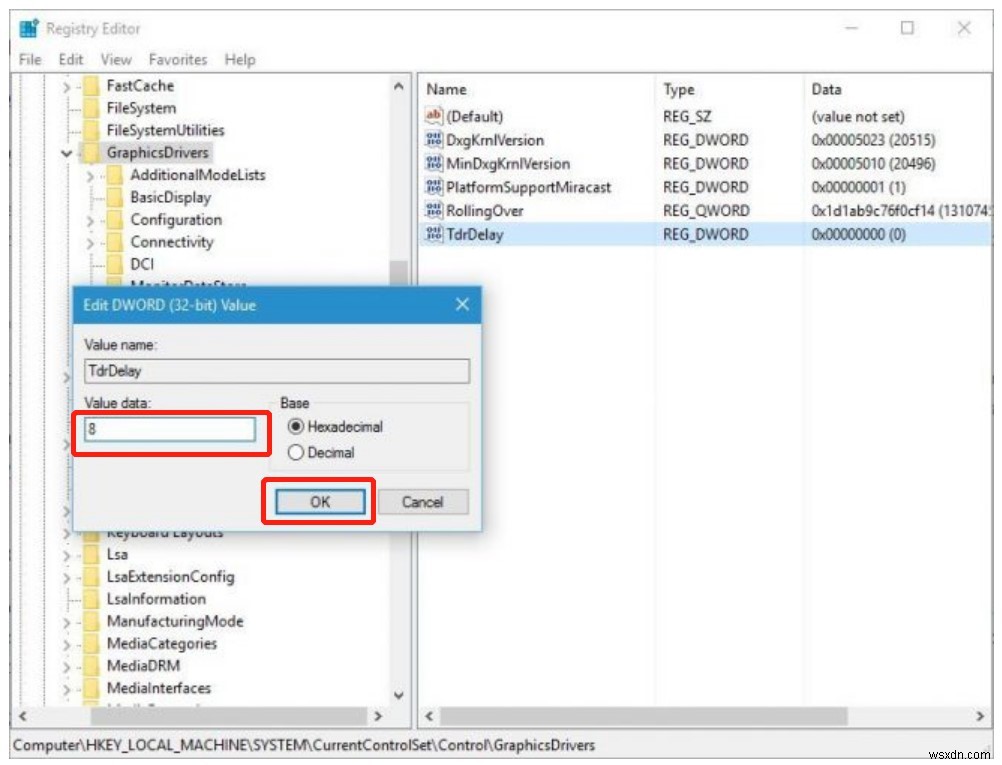Confirm the DWORD edit with OK
Viewport: 1002px width, 765px height.
320,502
